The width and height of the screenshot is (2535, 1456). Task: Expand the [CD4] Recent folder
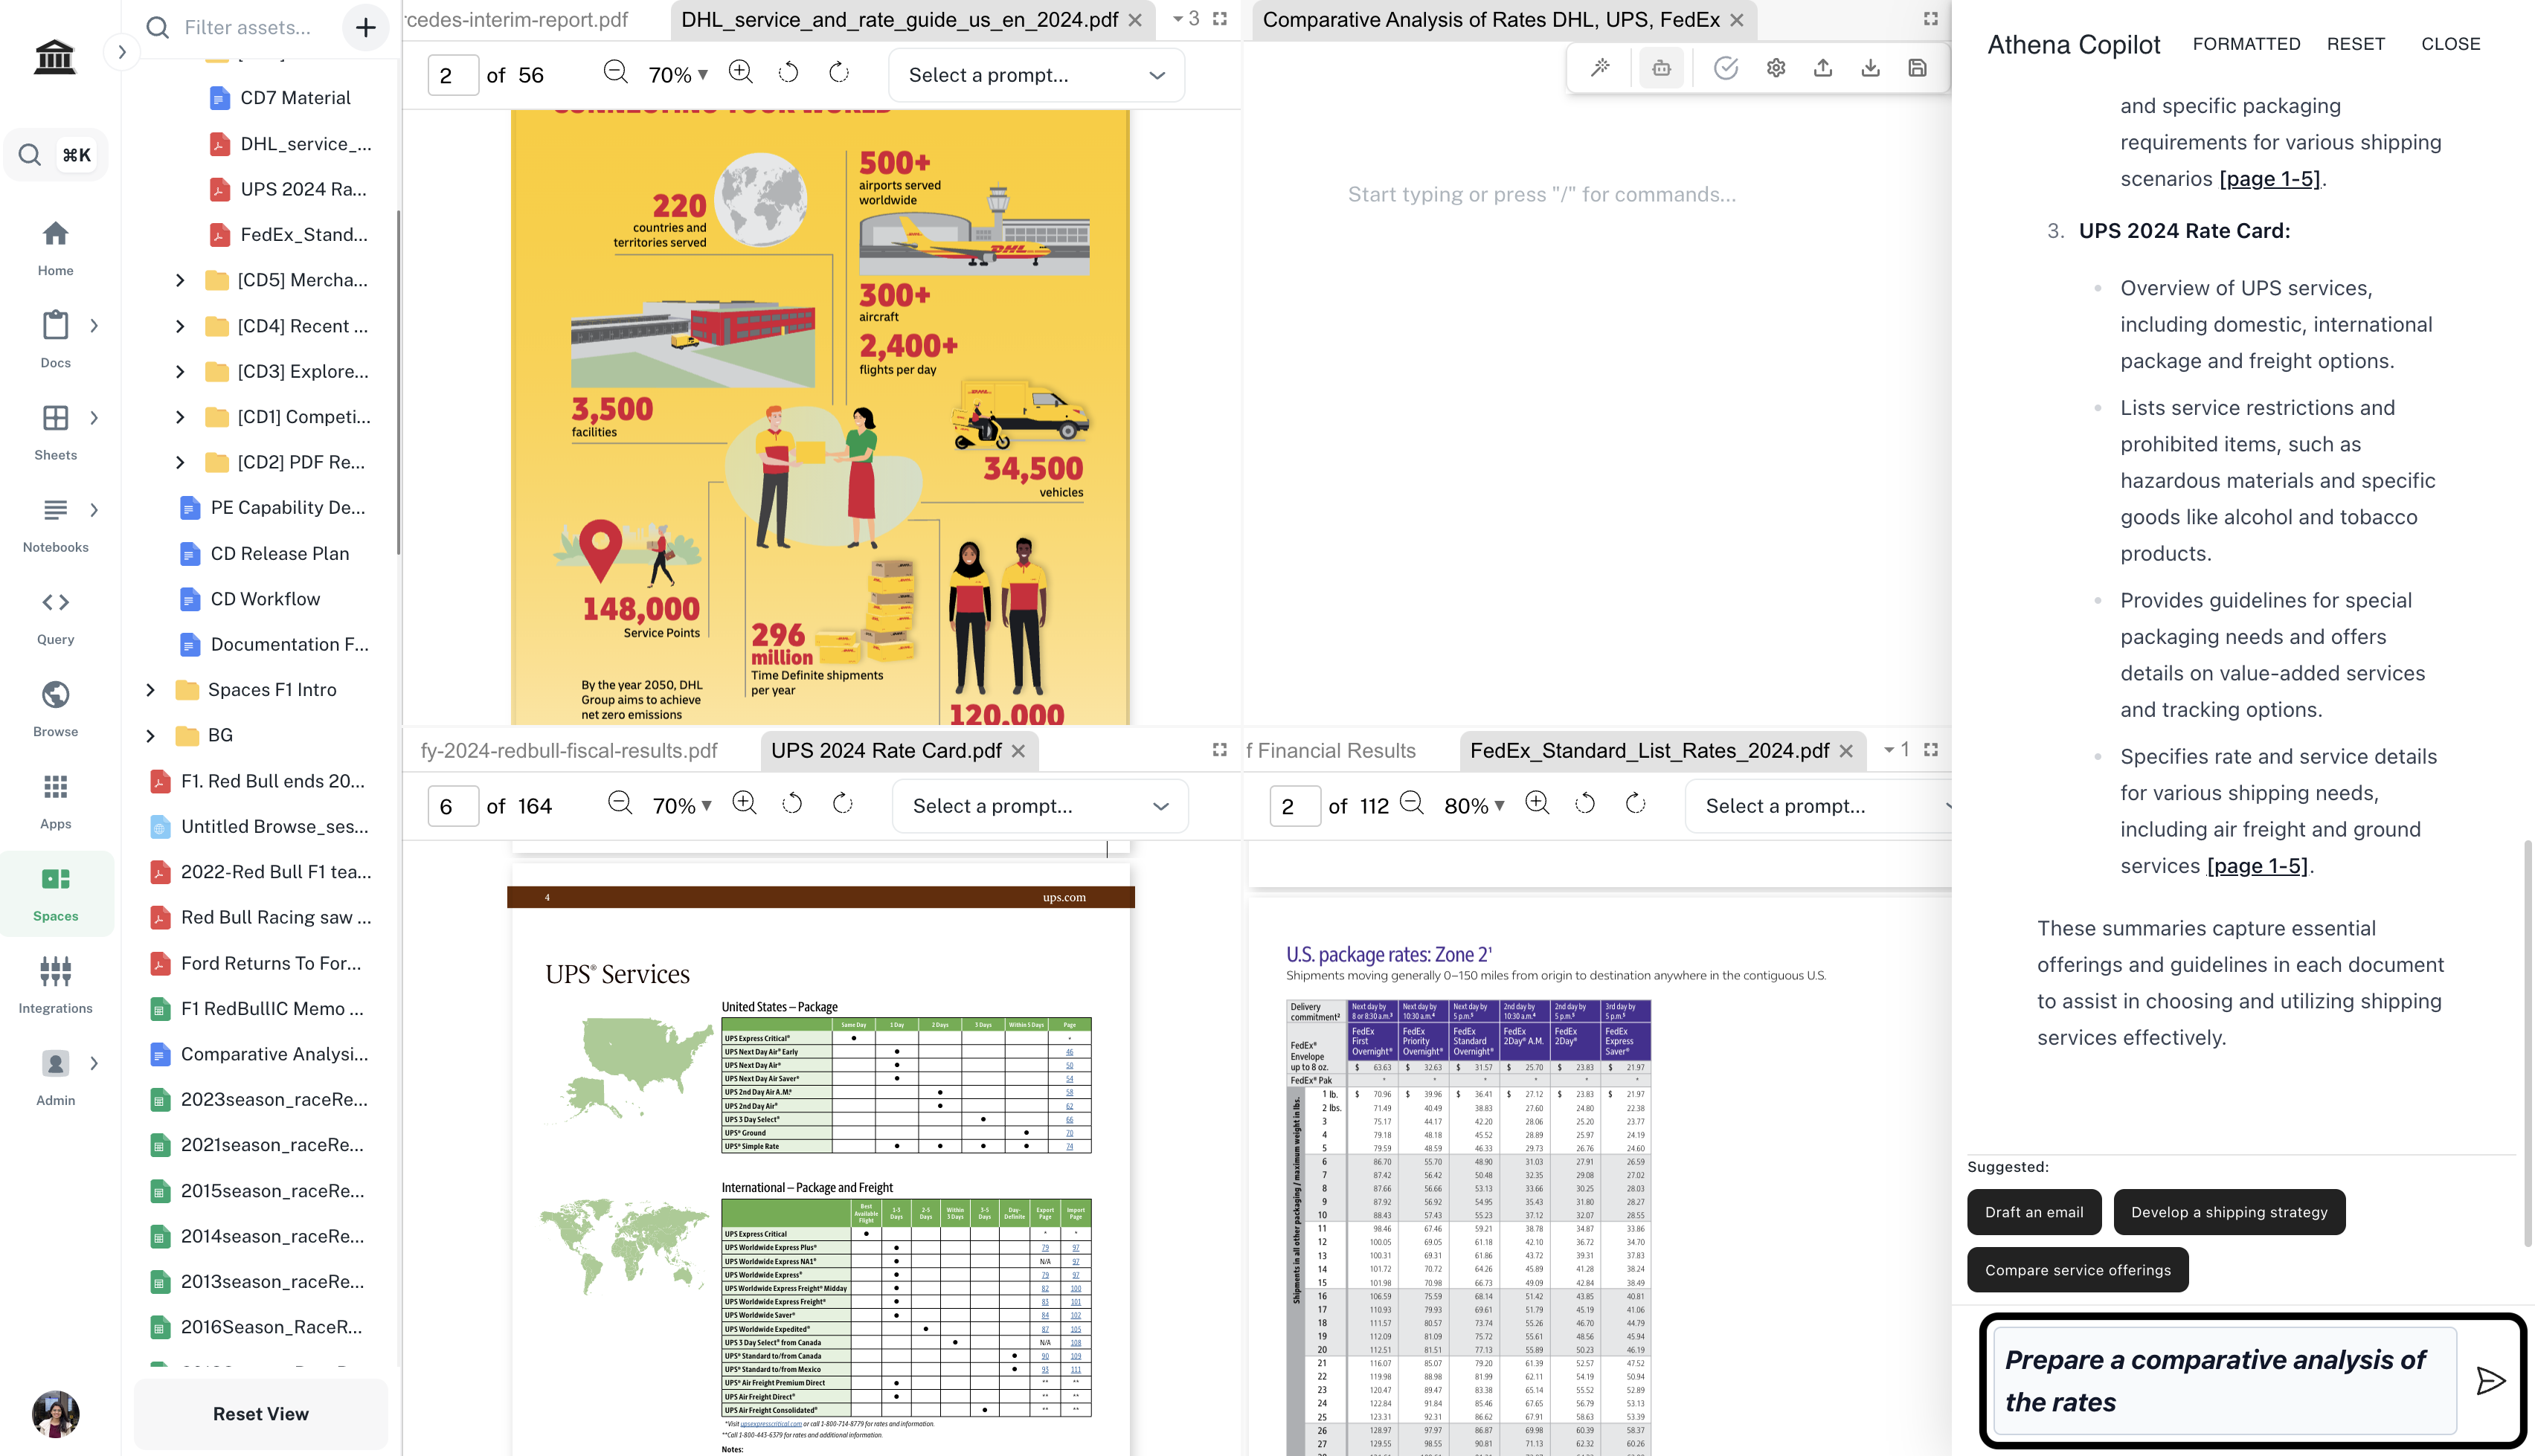point(180,326)
